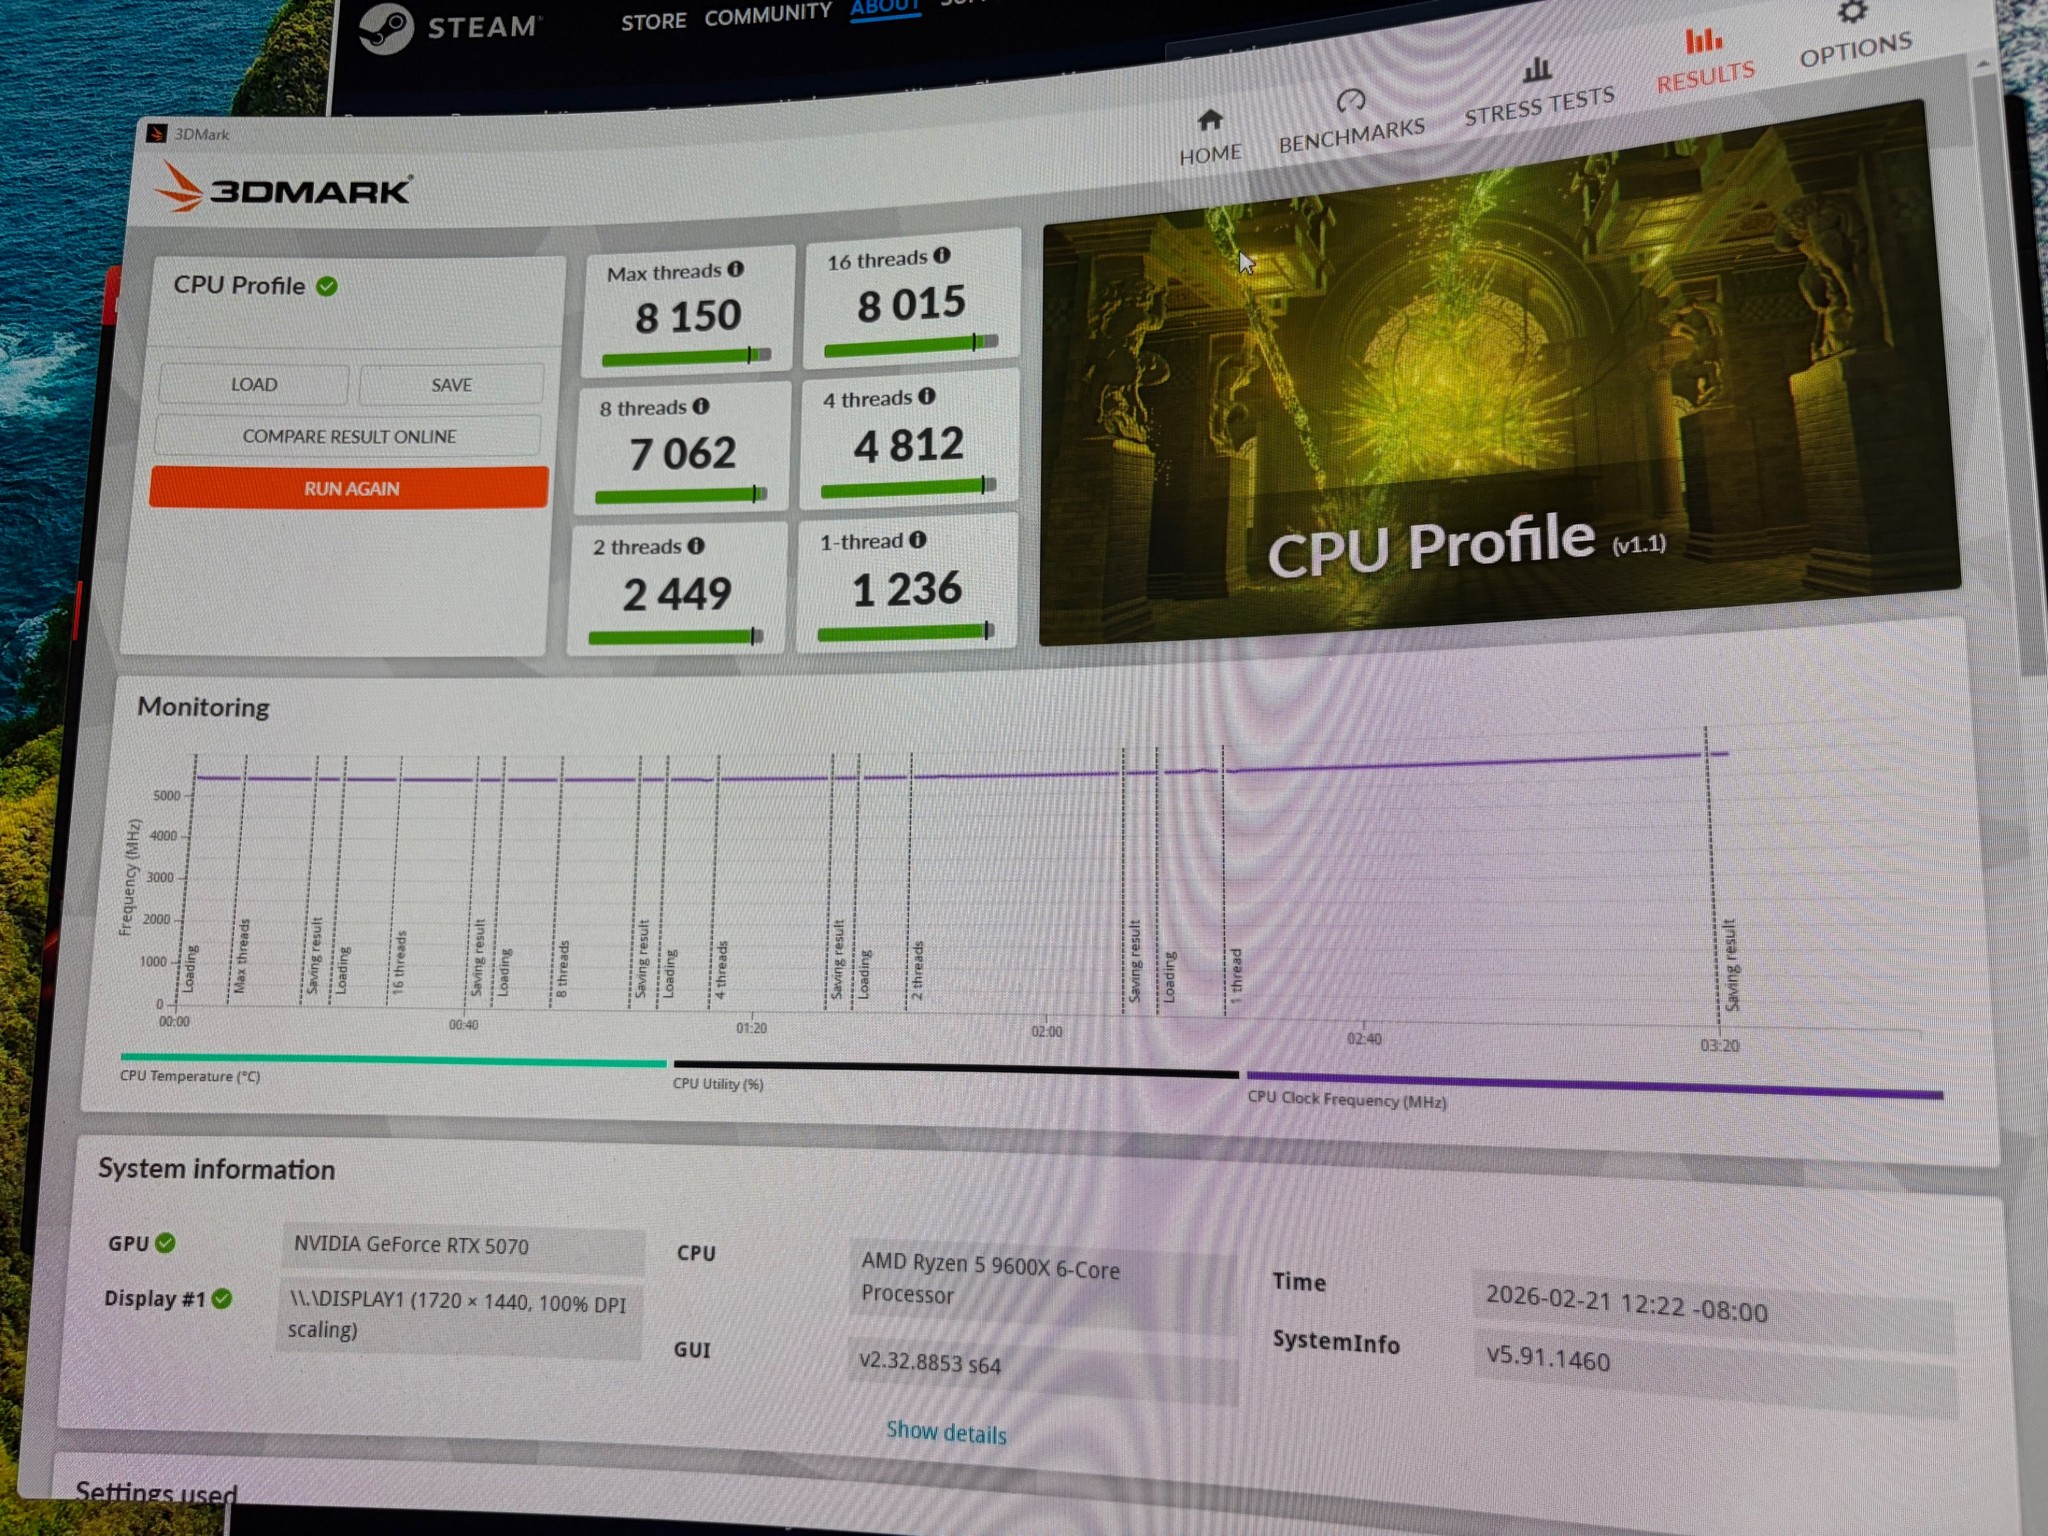Click the 8 threads marker in the monitoring chart
Viewport: 2048px width, 1536px height.
click(562, 968)
